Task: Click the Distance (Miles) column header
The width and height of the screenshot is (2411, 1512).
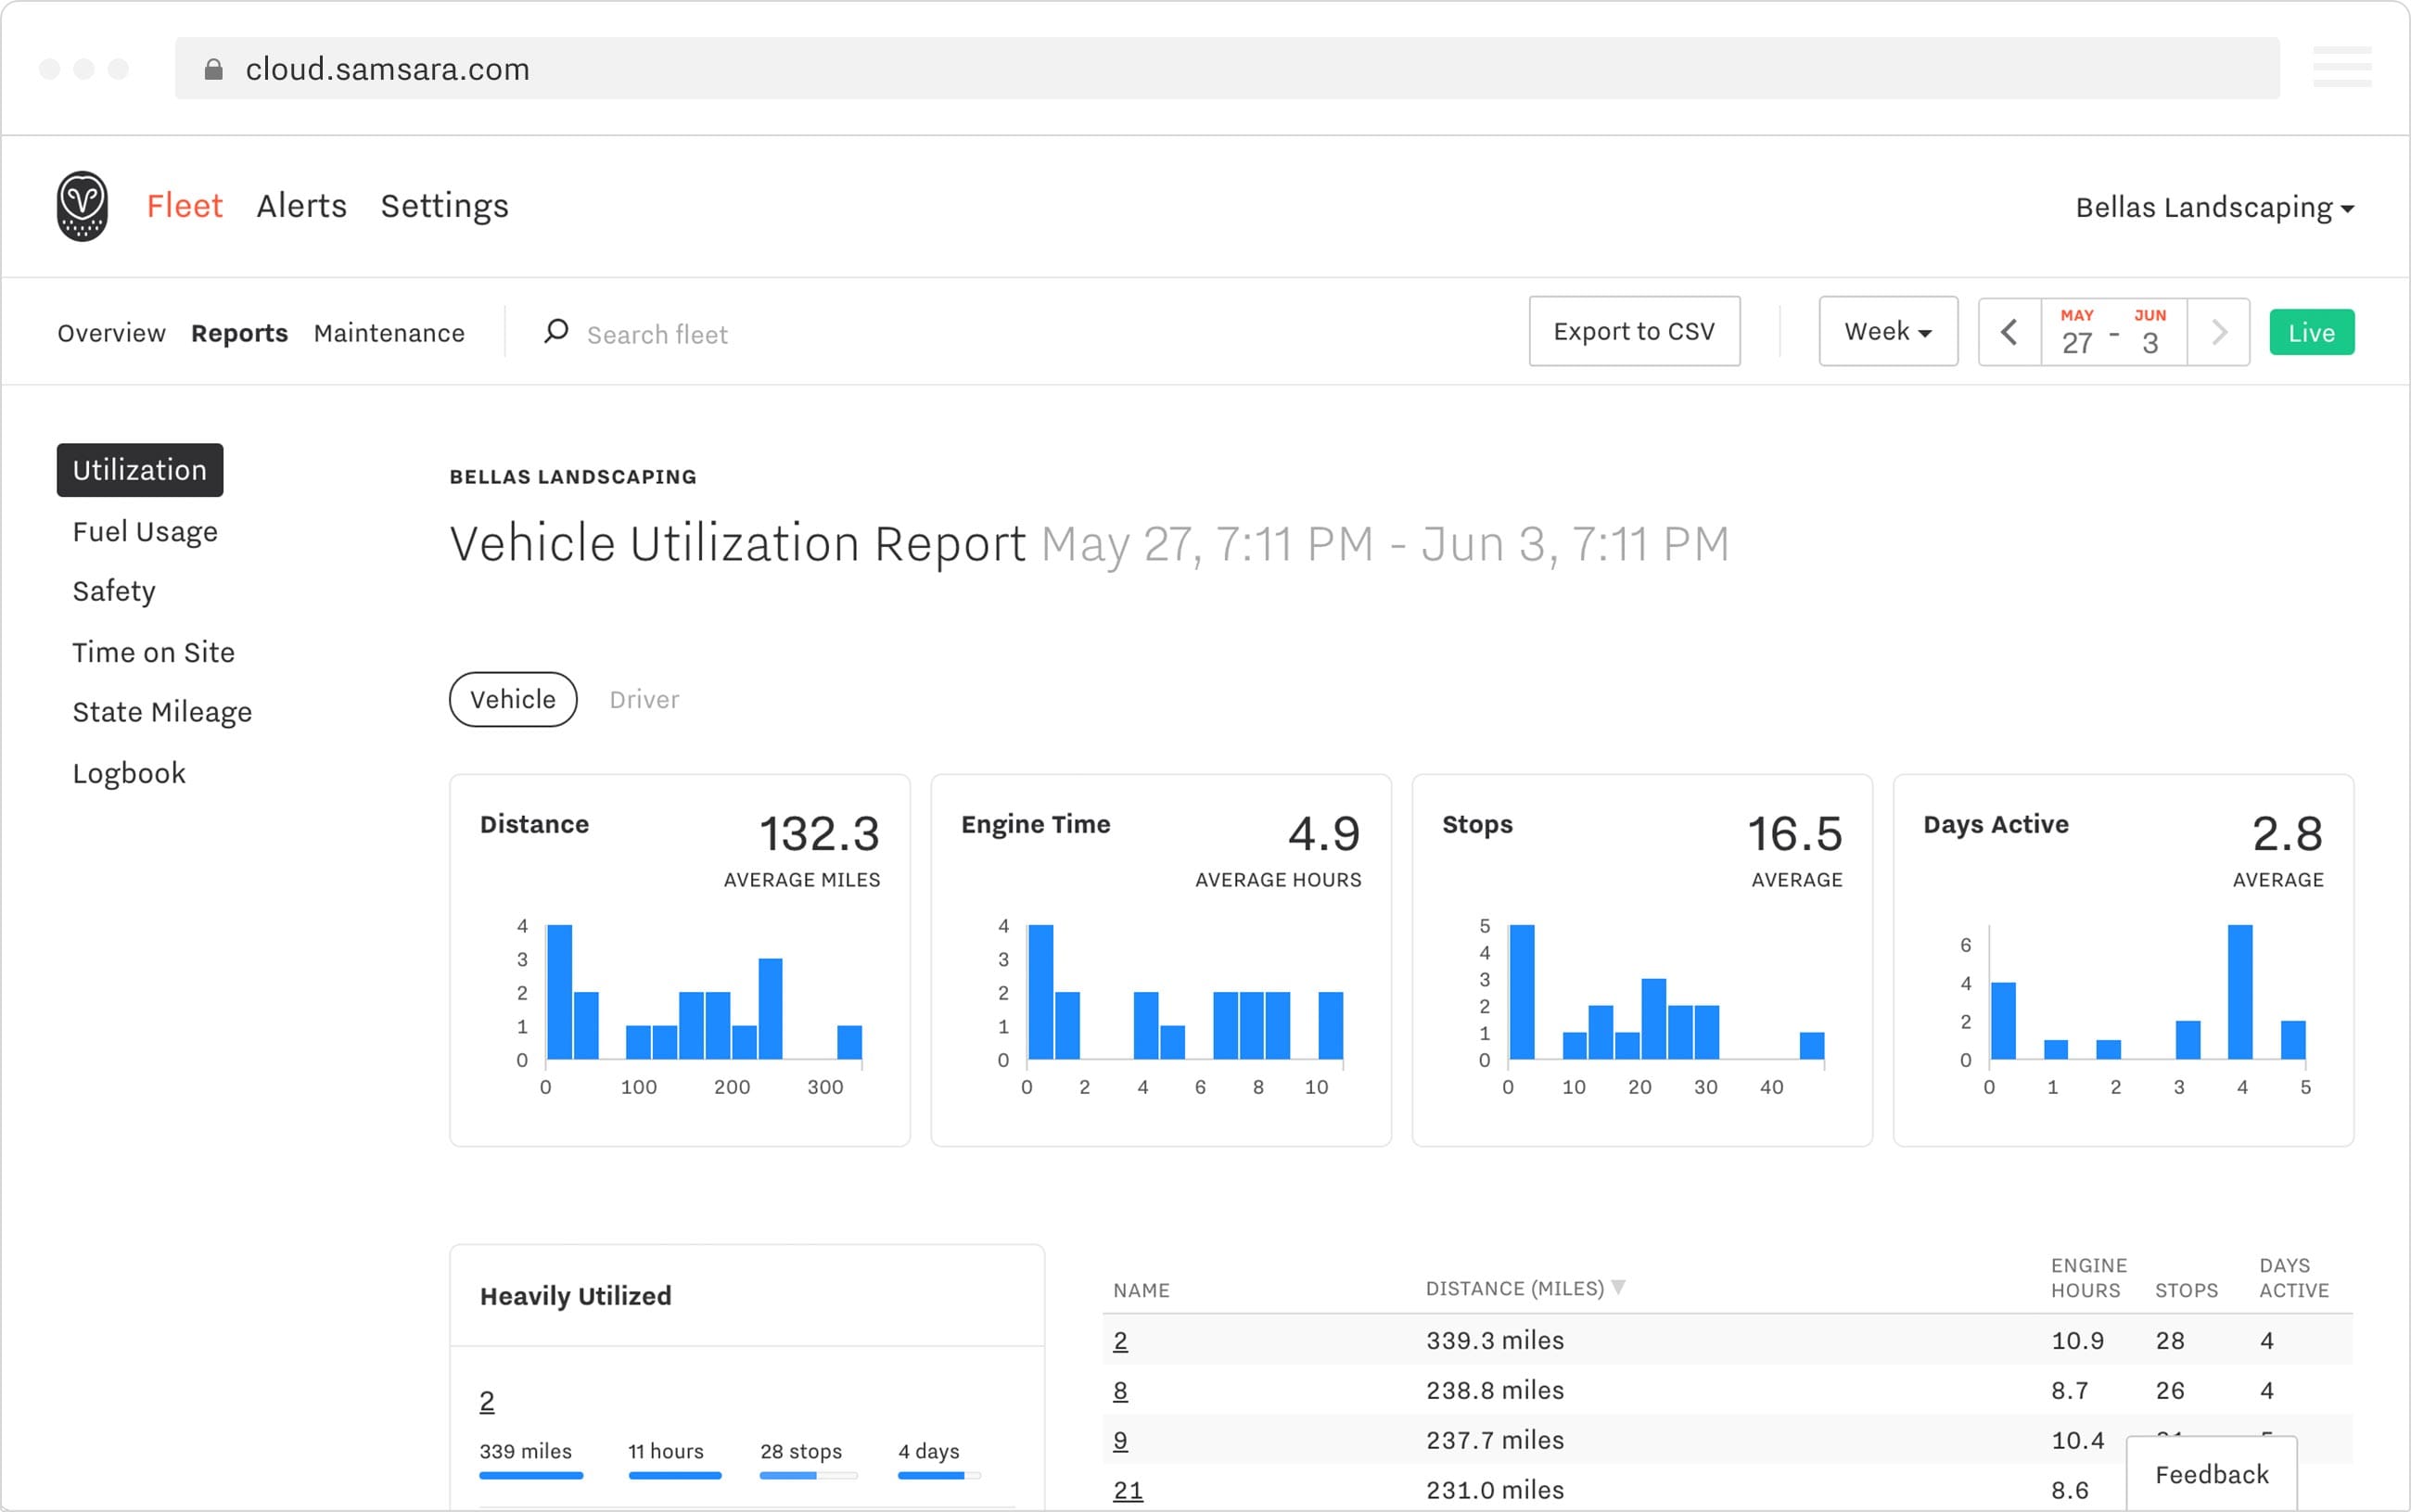Action: click(x=1514, y=1288)
